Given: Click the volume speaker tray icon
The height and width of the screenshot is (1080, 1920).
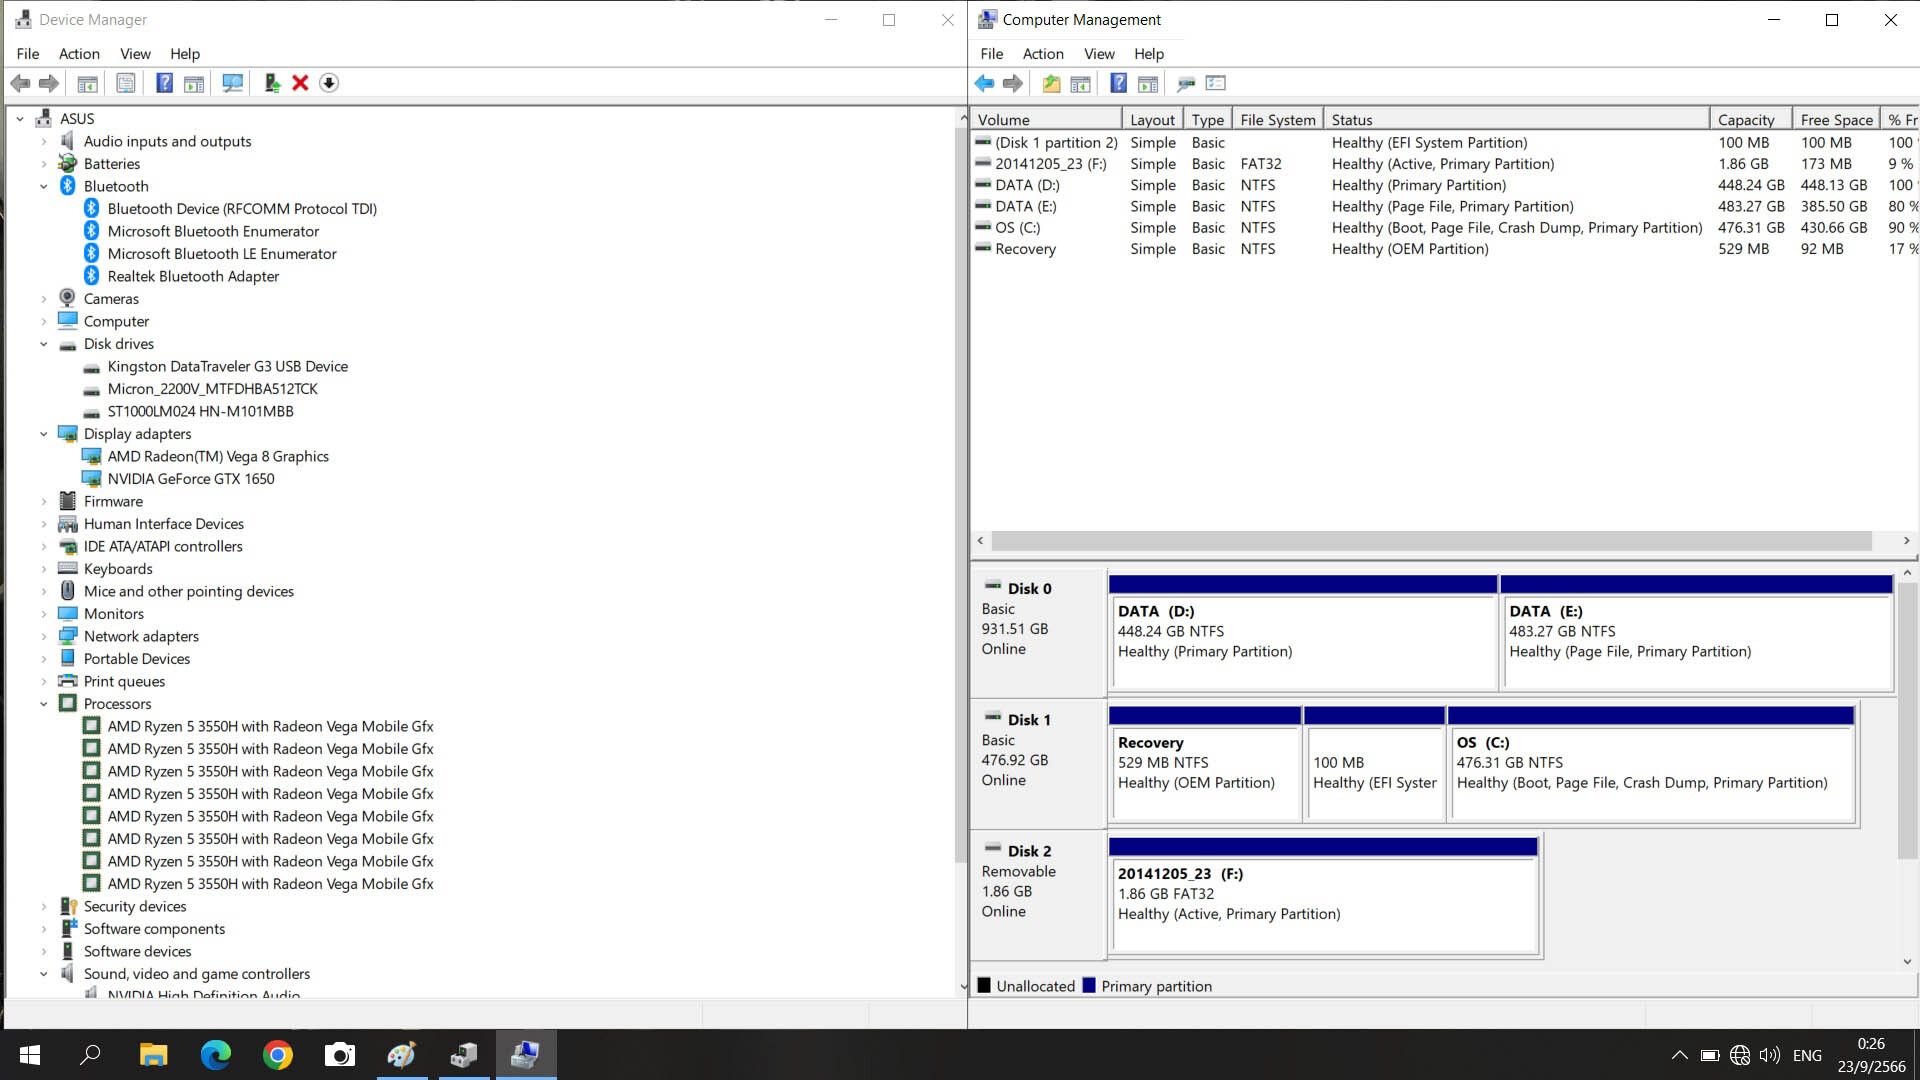Looking at the screenshot, I should [1770, 1055].
